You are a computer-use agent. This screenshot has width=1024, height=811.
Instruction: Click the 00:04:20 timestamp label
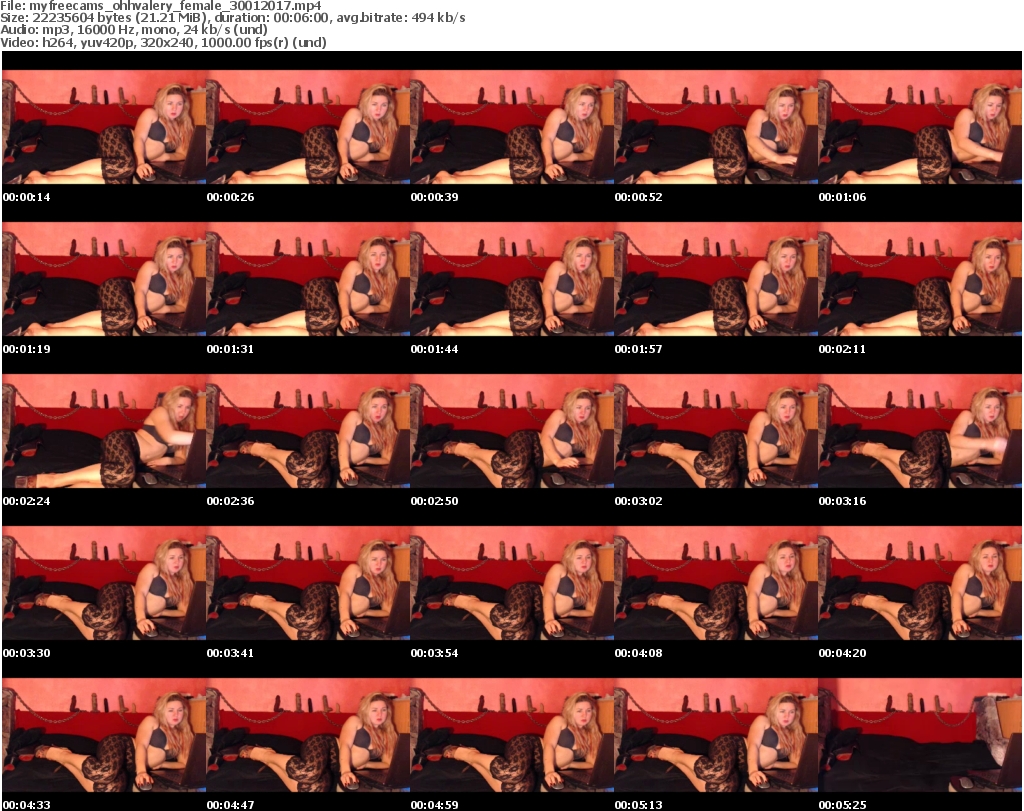tap(842, 653)
